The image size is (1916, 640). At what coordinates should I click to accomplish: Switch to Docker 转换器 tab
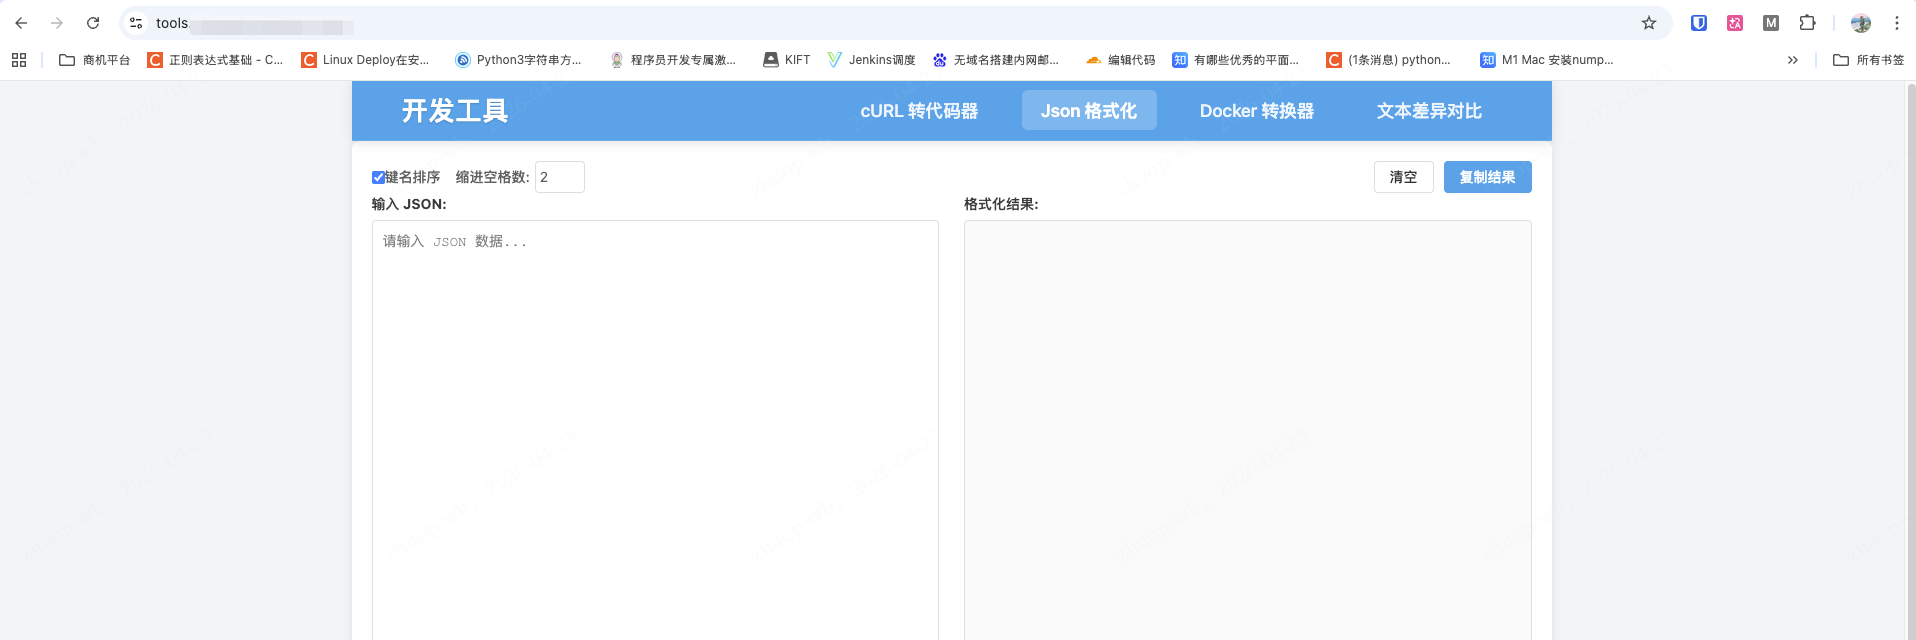pyautogui.click(x=1256, y=111)
